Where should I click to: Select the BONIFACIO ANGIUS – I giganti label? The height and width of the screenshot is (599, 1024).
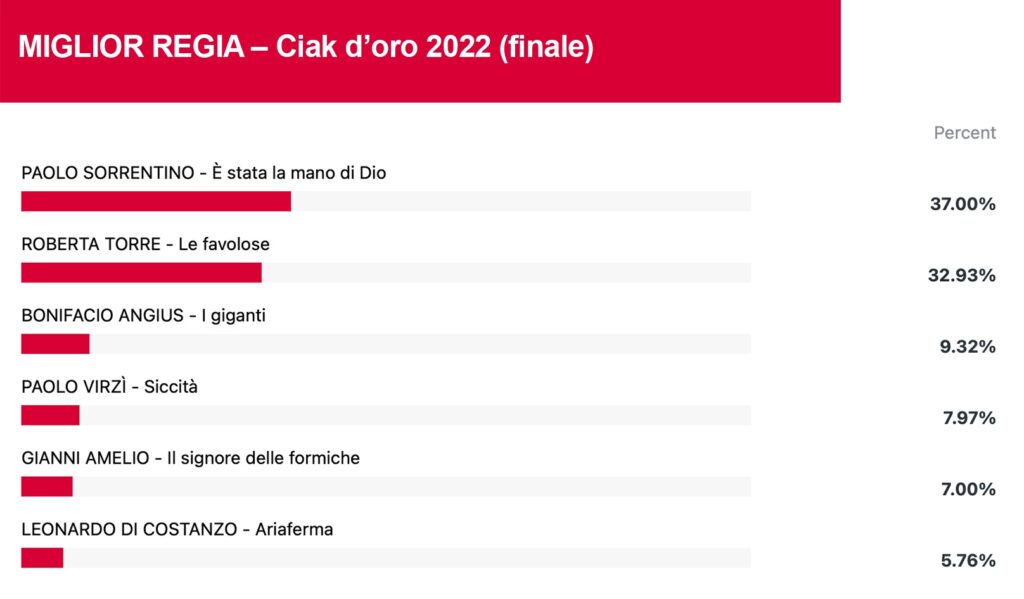[143, 316]
